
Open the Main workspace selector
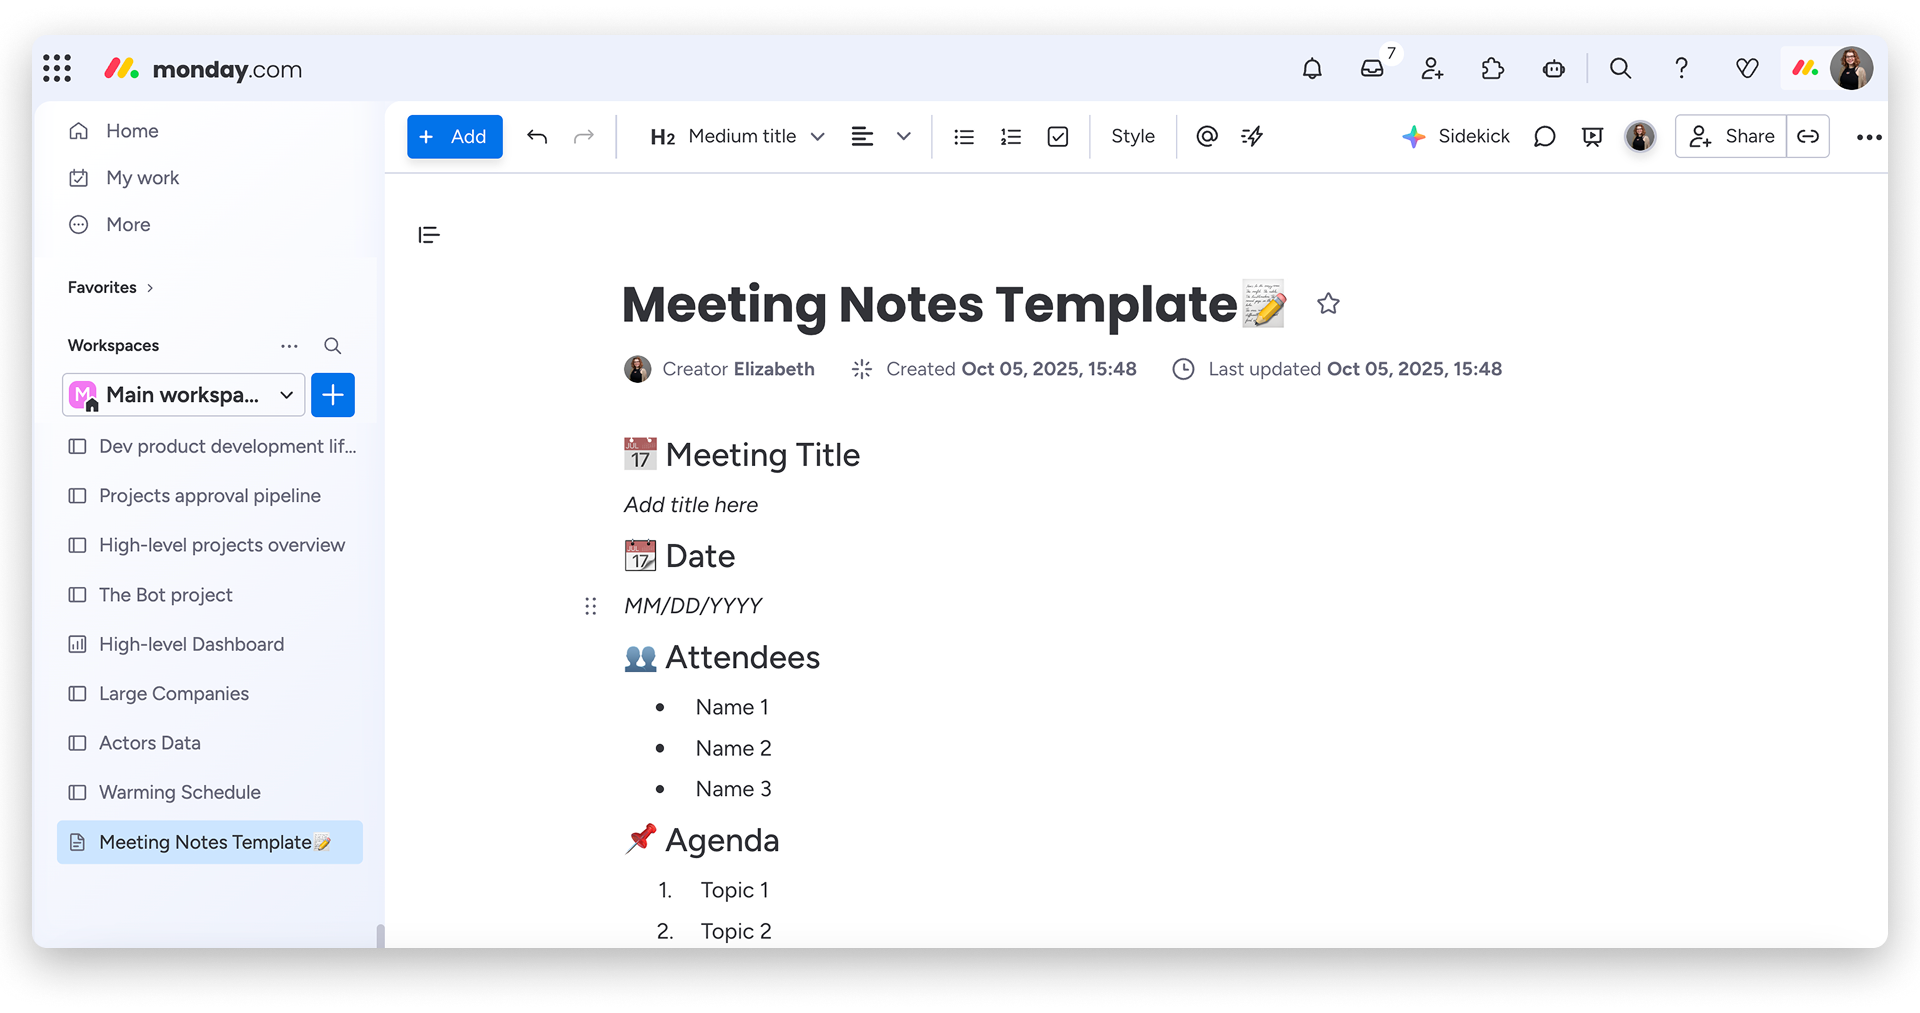[183, 395]
